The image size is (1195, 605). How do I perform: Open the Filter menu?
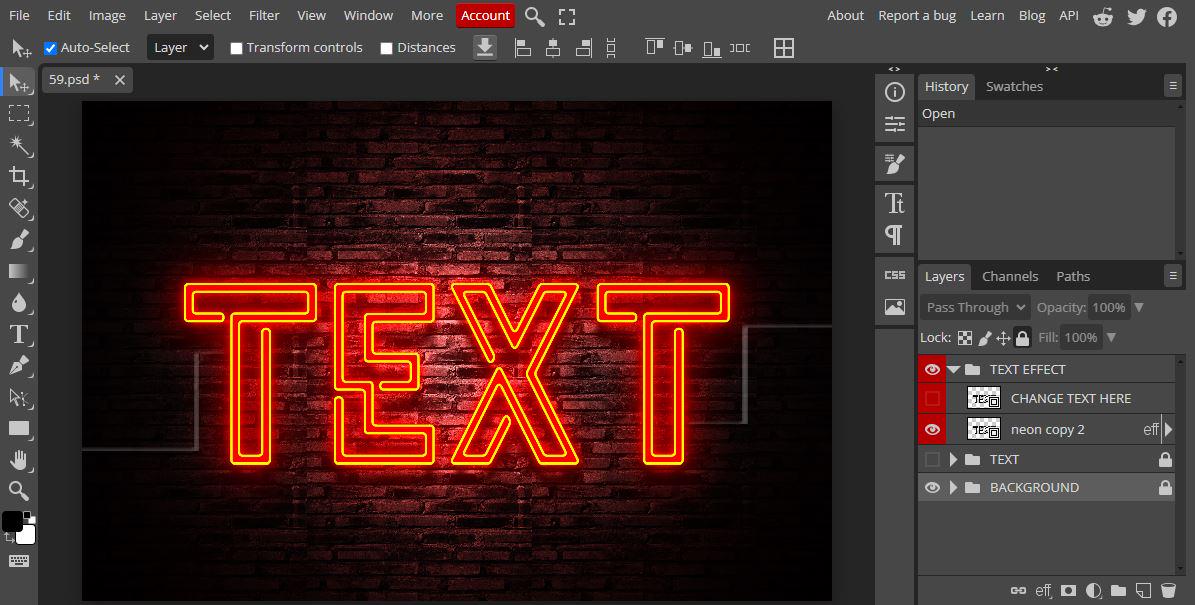[x=263, y=15]
